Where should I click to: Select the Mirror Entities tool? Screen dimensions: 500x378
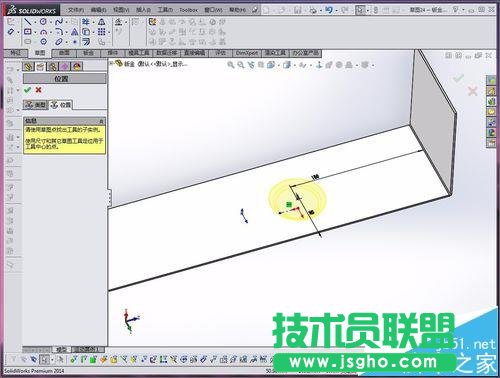[x=102, y=22]
